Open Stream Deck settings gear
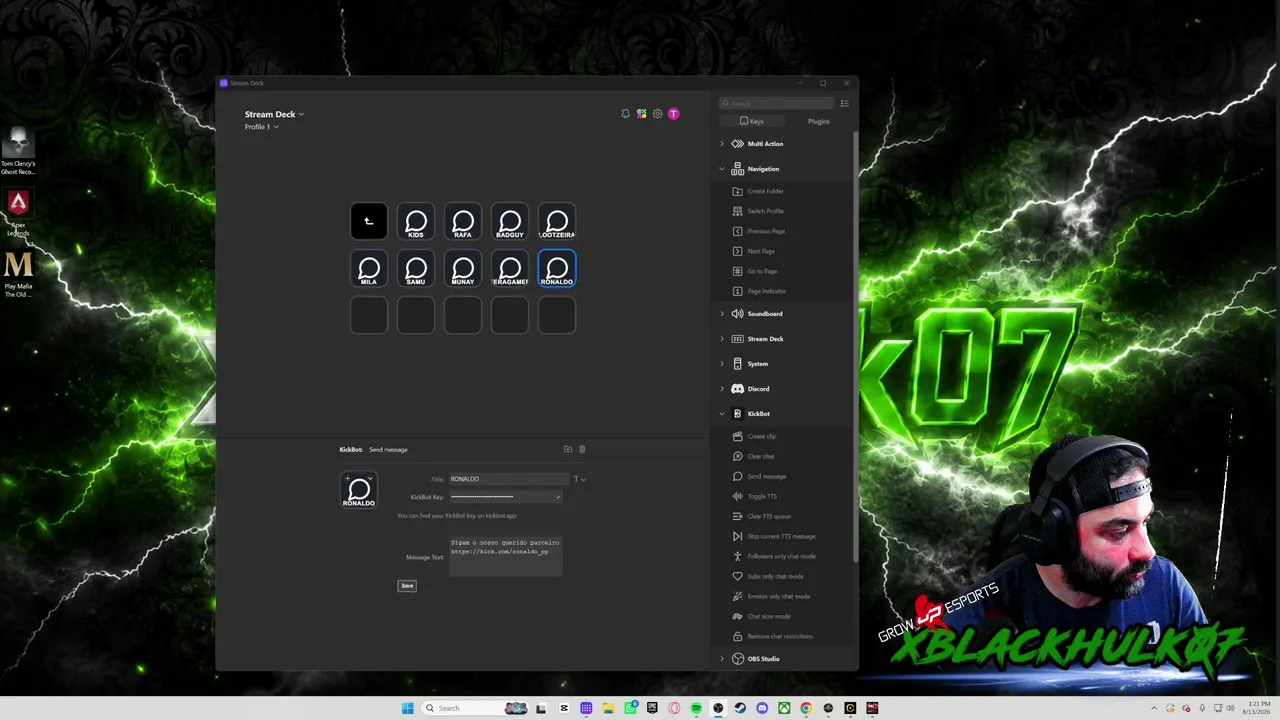1280x720 pixels. [x=657, y=114]
